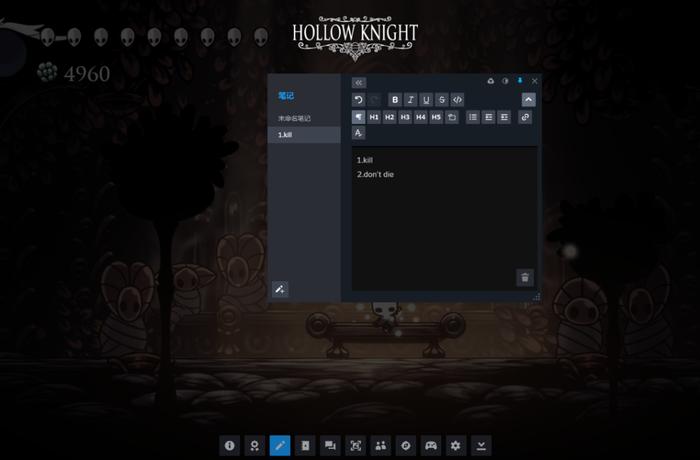Open the screenshots panel in the overlay bar
Screen dimensions: 700x460
pyautogui.click(x=355, y=445)
